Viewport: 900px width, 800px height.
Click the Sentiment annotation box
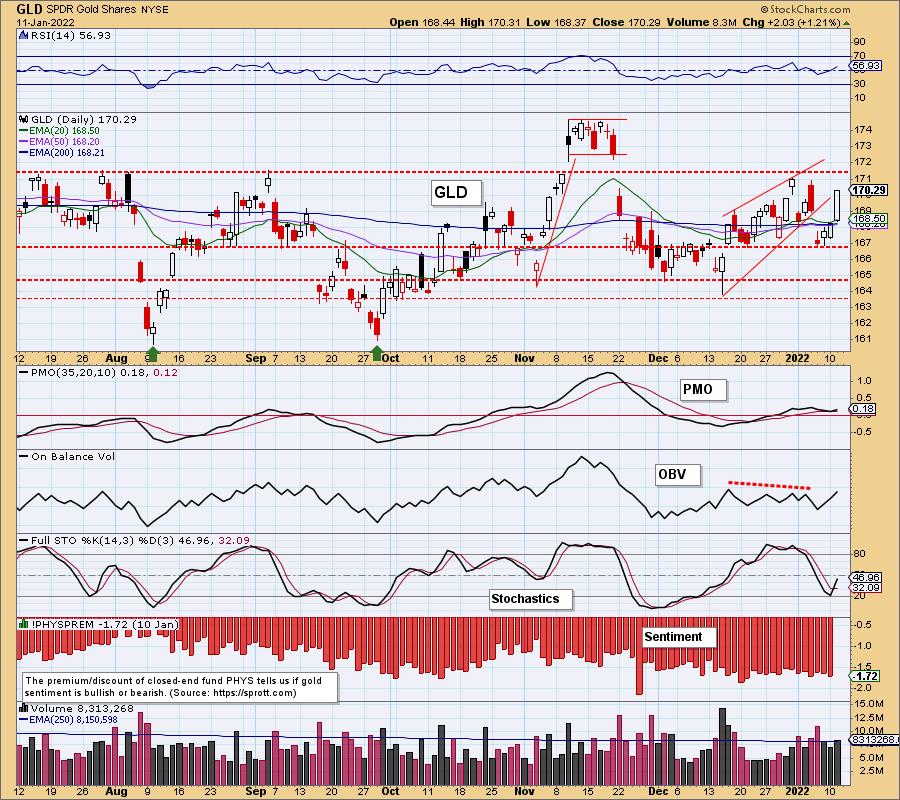(679, 636)
